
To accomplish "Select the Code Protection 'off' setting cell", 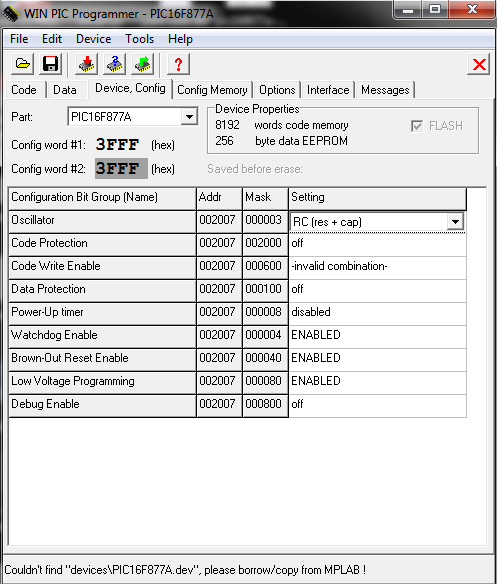I will pos(377,244).
